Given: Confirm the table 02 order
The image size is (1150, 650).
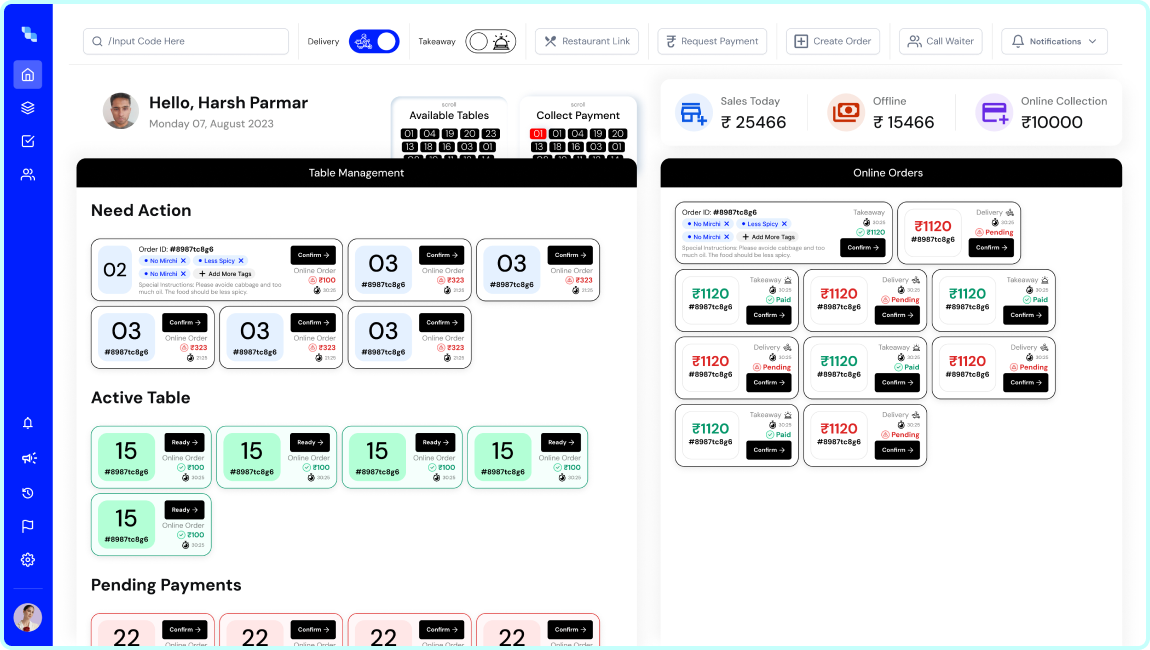Looking at the screenshot, I should pyautogui.click(x=313, y=255).
